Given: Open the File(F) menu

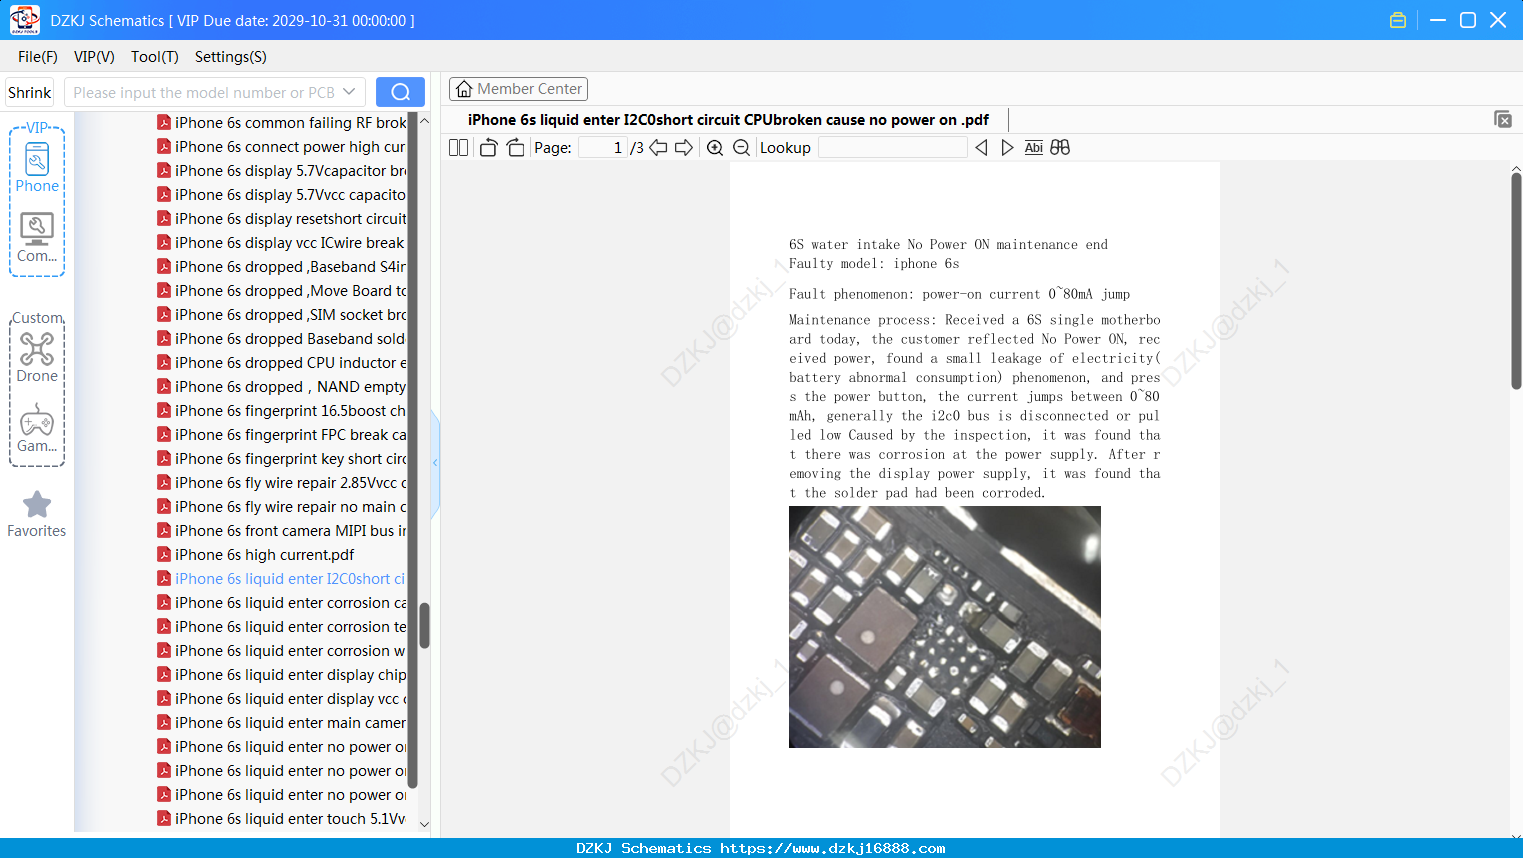Looking at the screenshot, I should pos(38,57).
